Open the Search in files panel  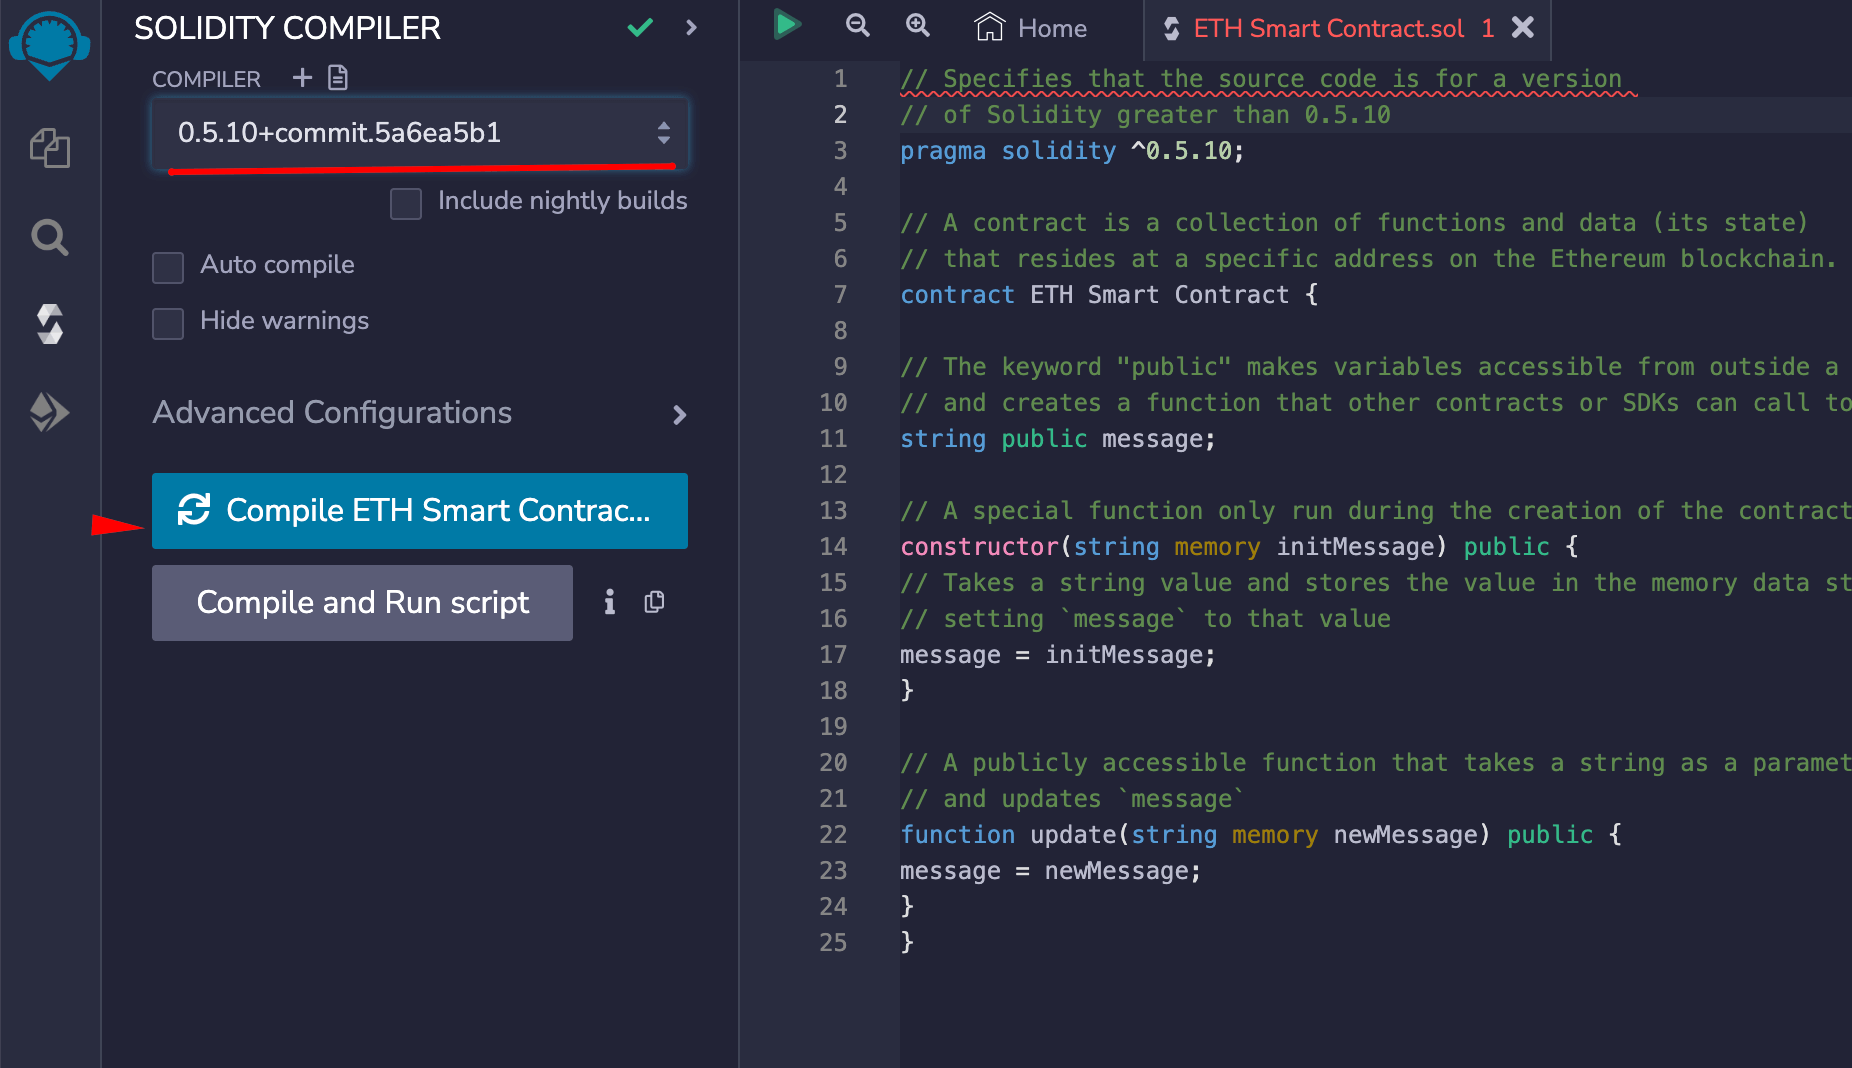pyautogui.click(x=50, y=237)
